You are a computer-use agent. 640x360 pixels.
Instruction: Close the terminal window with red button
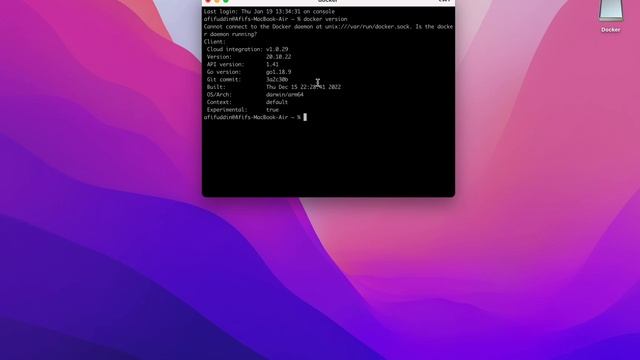208,1
